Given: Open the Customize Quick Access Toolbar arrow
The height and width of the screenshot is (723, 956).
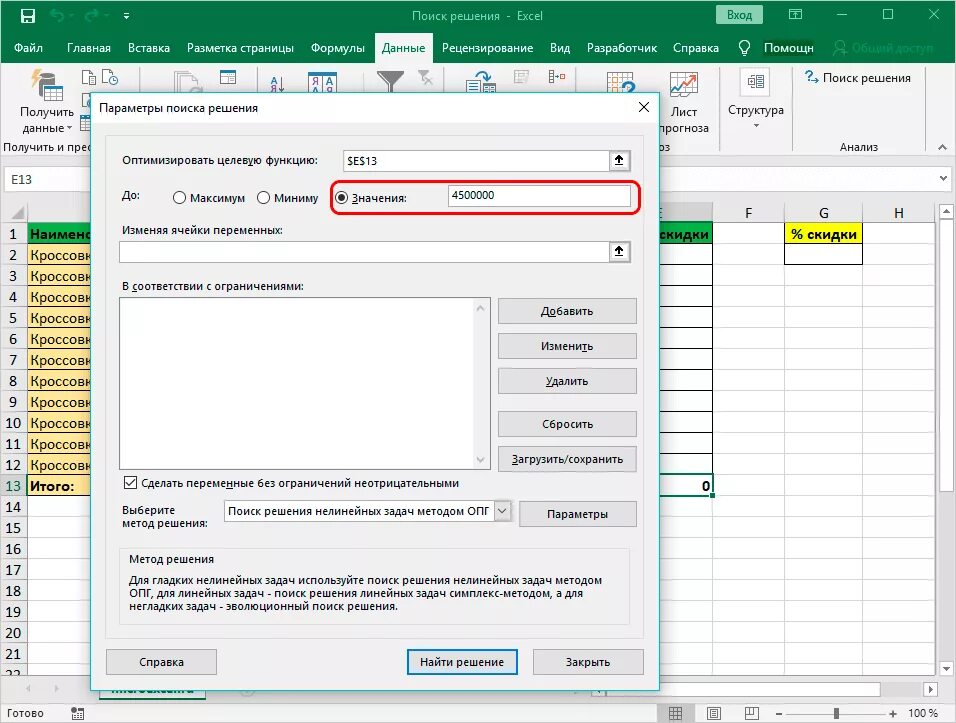Looking at the screenshot, I should click(x=126, y=16).
